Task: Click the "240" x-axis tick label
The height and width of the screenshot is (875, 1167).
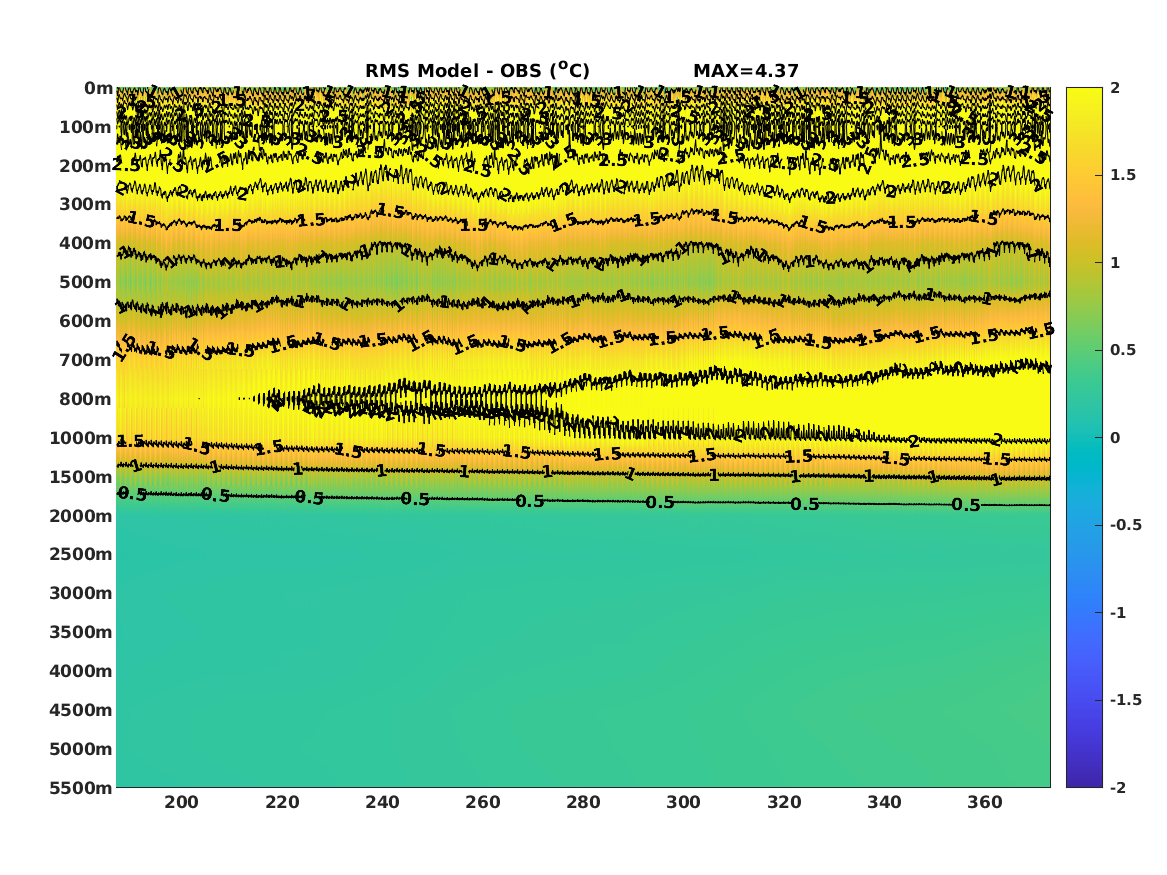Action: [383, 803]
